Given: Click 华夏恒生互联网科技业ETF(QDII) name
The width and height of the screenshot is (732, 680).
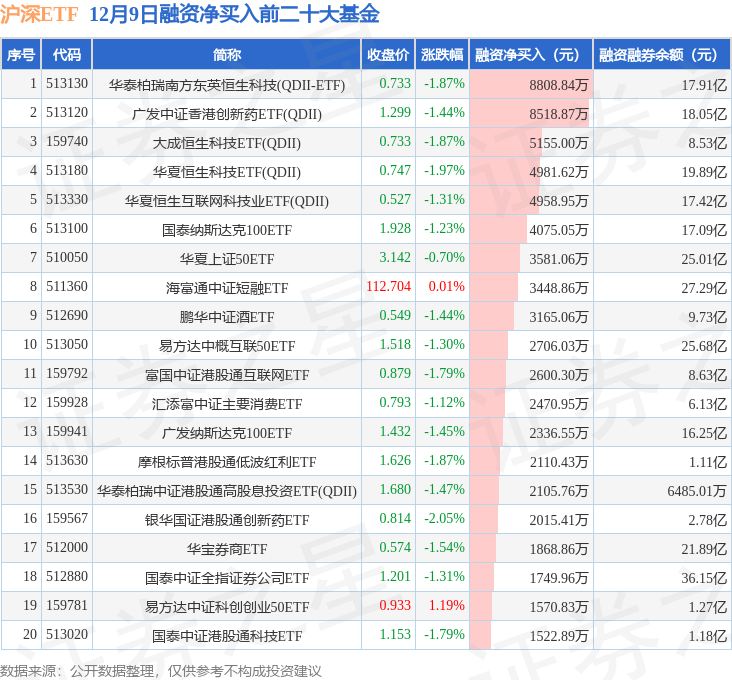Looking at the screenshot, I should pos(227,201).
